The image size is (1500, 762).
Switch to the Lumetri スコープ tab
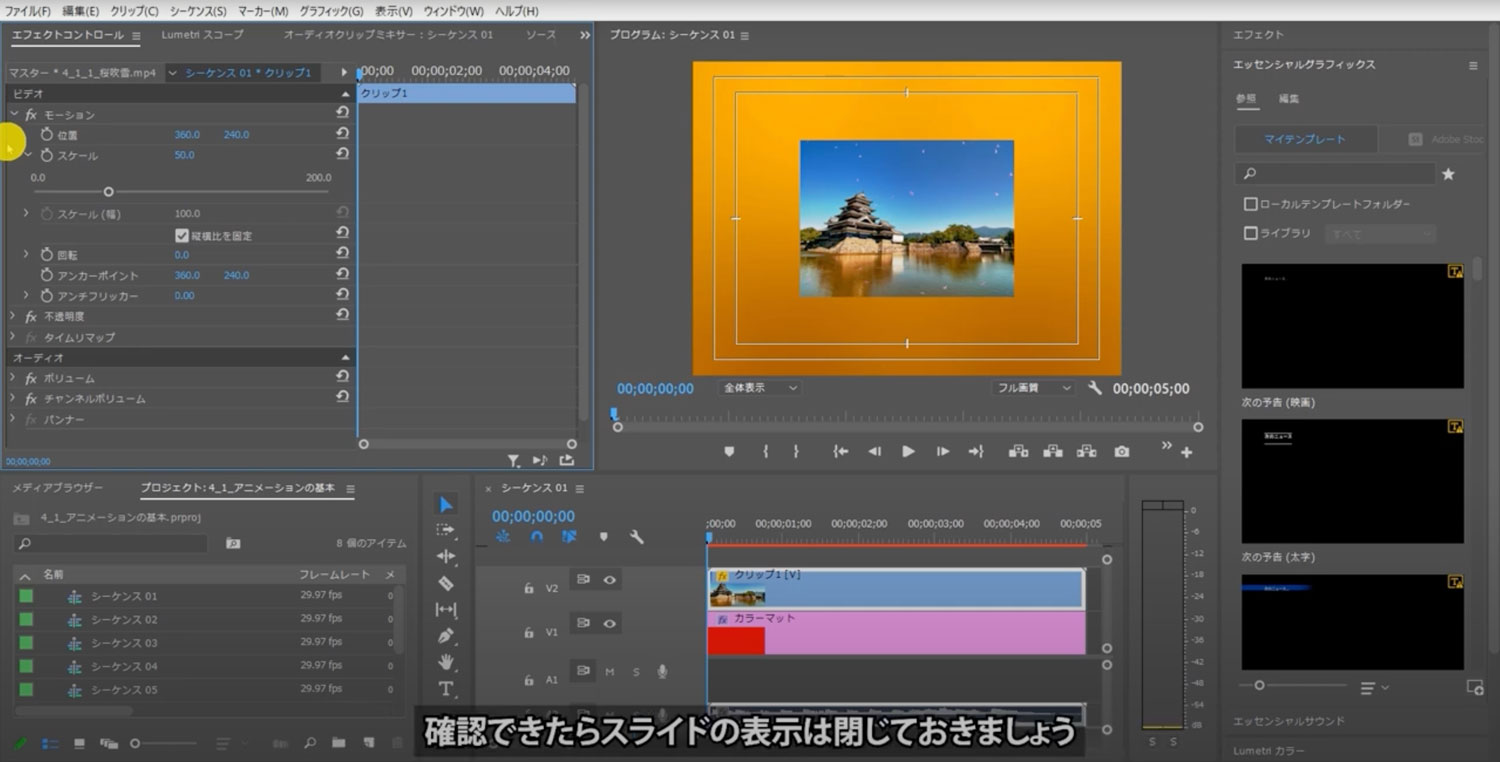pyautogui.click(x=203, y=35)
